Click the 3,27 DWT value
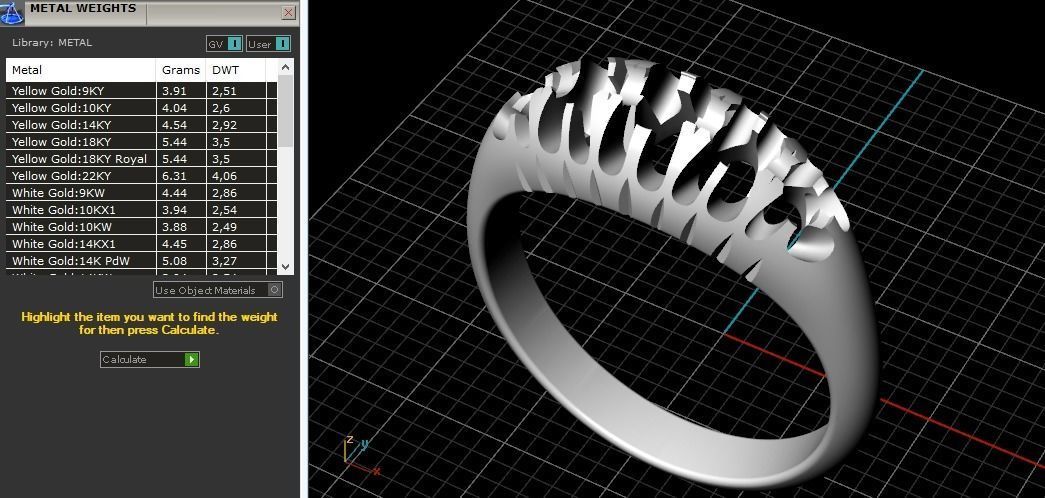1045x498 pixels. pos(225,261)
